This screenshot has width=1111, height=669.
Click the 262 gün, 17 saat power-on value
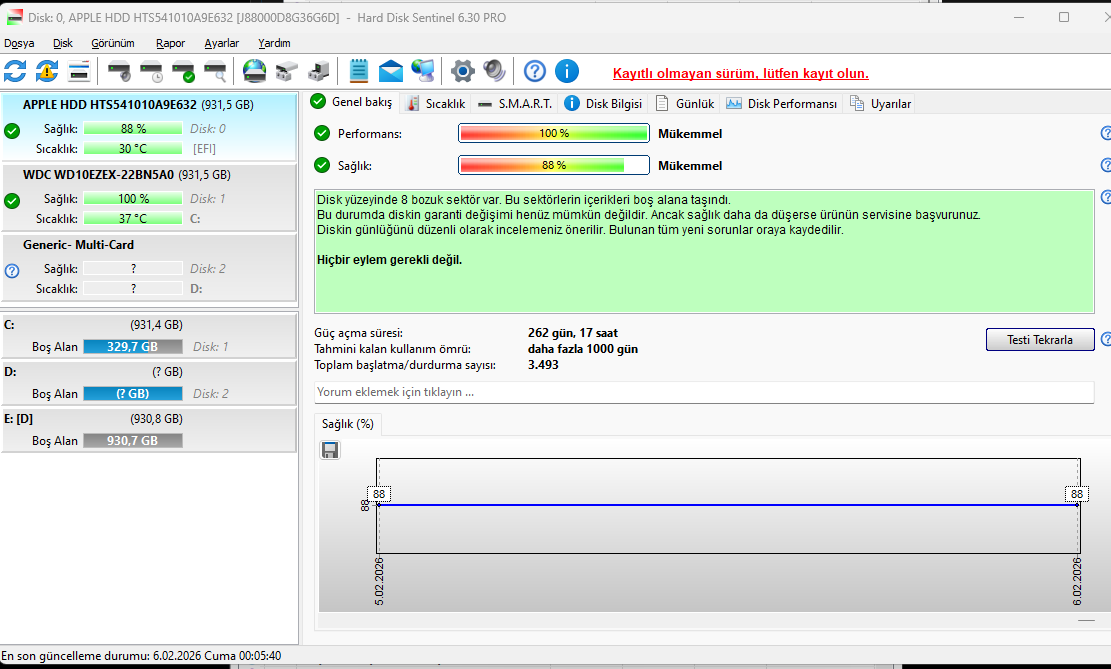pos(573,333)
